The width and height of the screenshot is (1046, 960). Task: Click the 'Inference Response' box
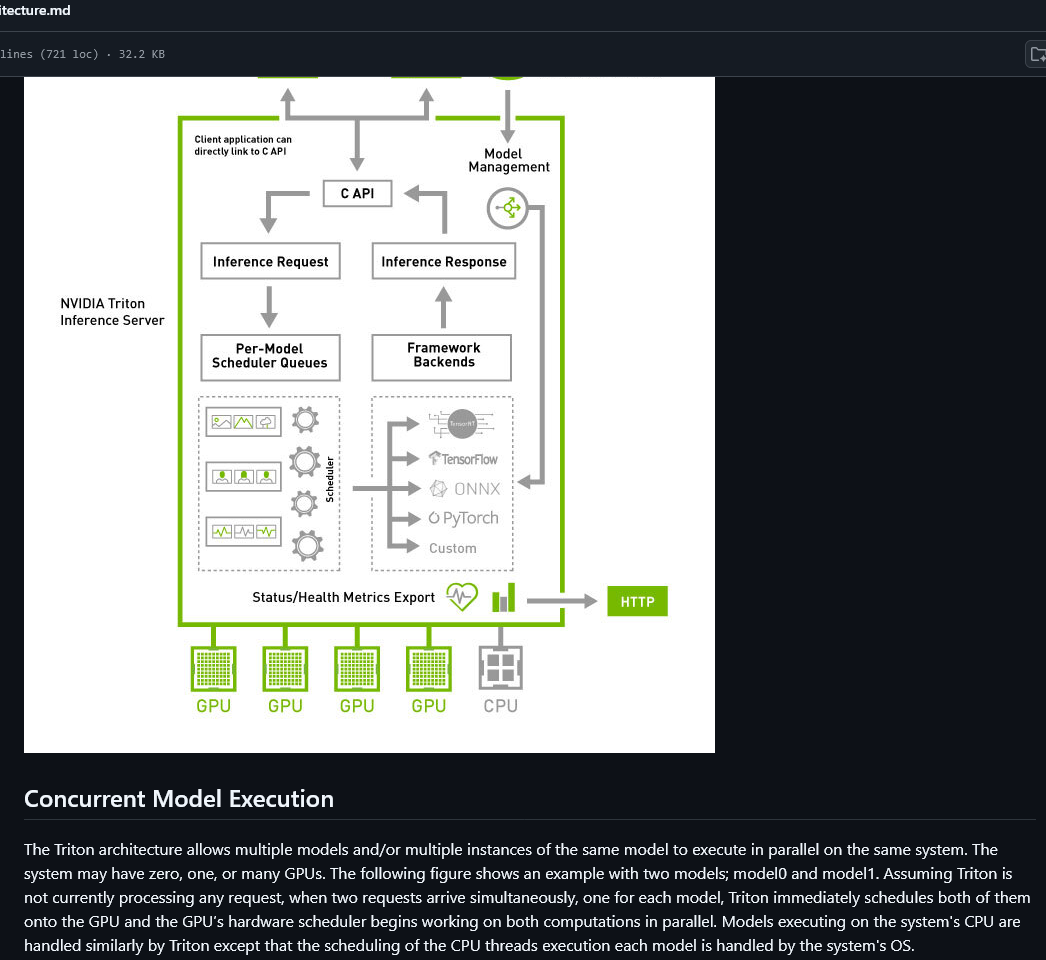444,261
